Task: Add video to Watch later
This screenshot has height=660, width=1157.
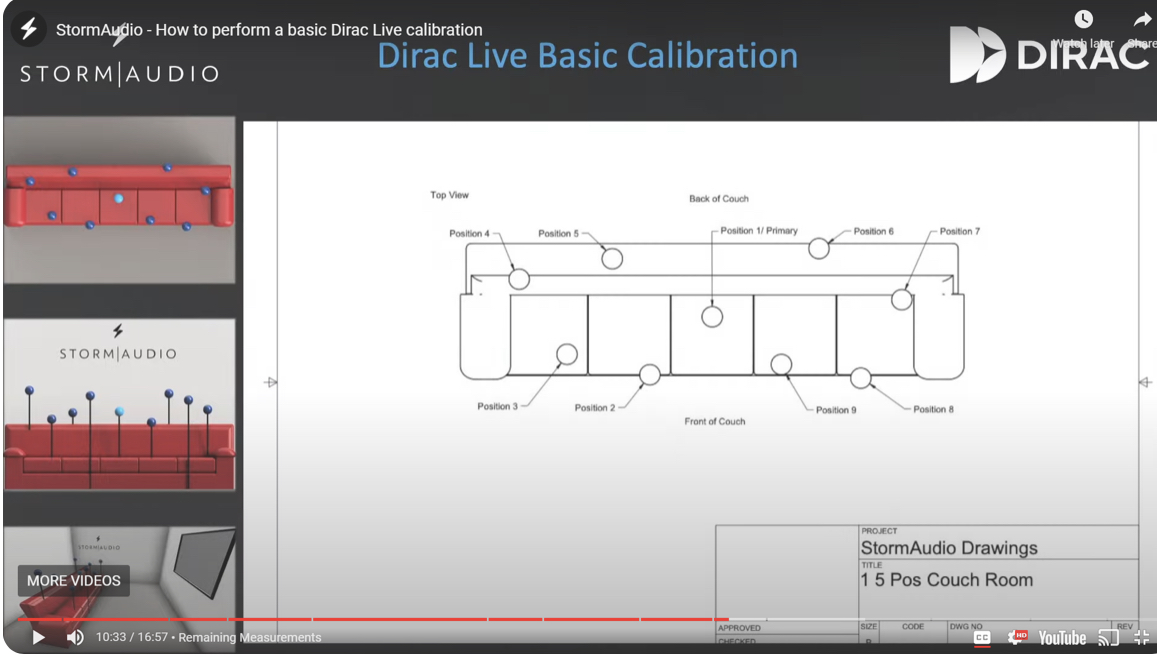Action: 1083,20
